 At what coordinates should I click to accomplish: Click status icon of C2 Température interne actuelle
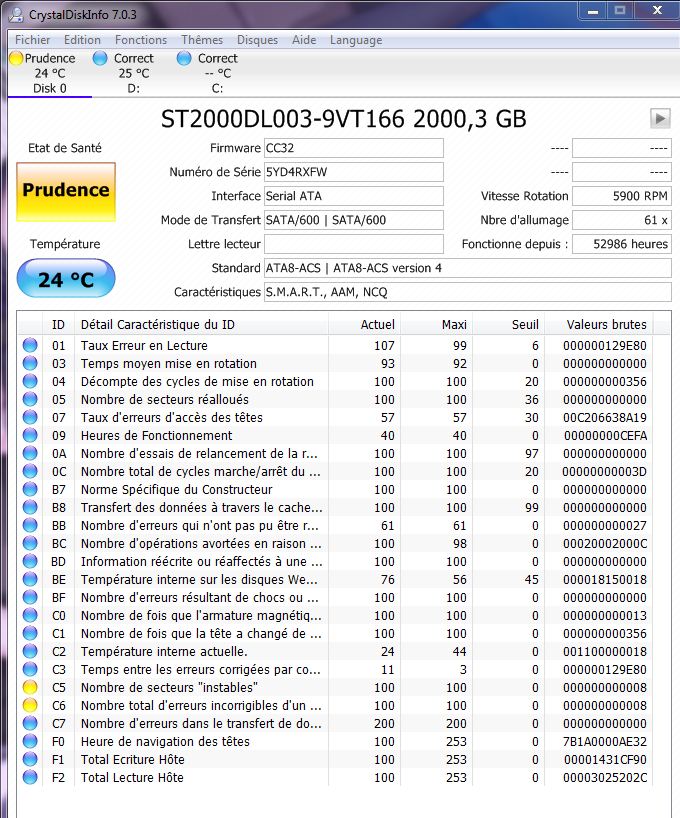click(x=30, y=651)
